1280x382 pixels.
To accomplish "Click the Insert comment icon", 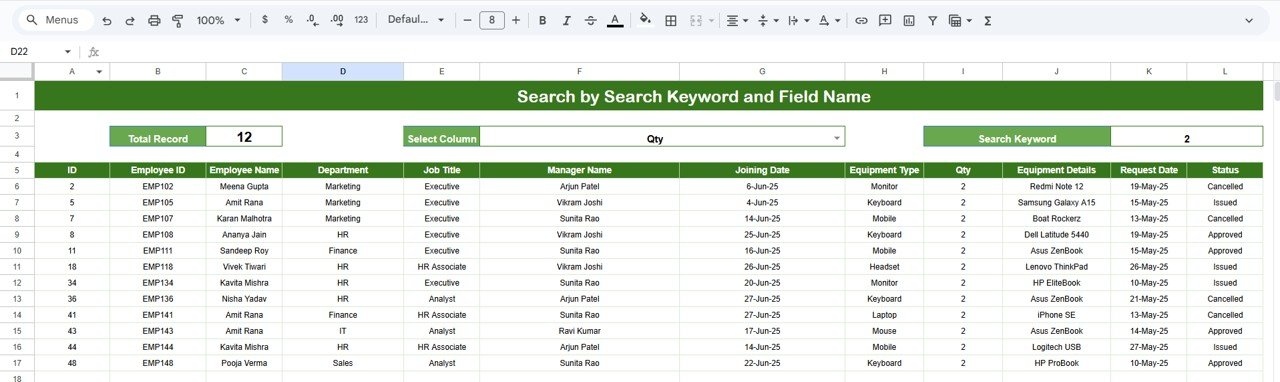I will [885, 20].
